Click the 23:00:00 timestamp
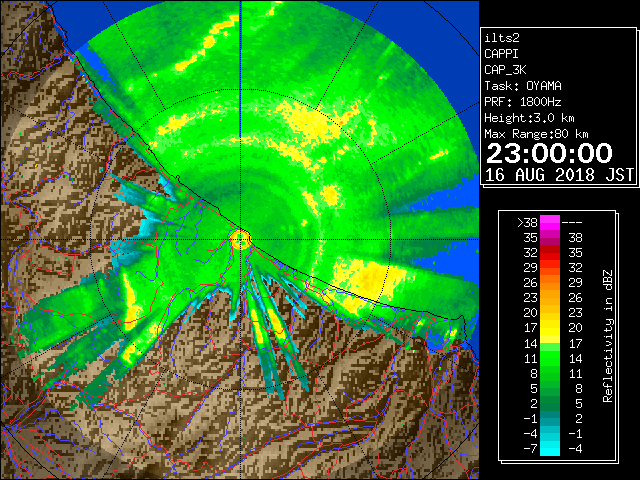640x480 pixels. coord(549,153)
